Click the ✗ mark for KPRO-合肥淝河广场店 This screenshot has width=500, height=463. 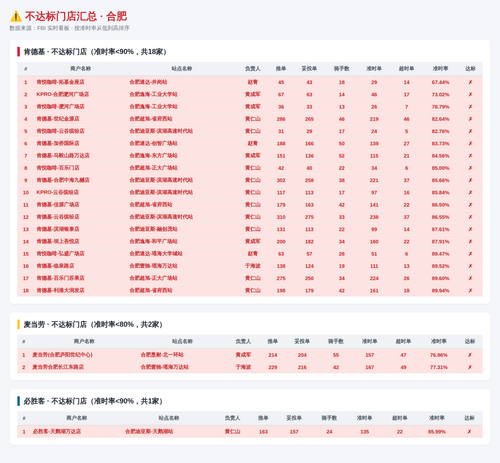470,94
